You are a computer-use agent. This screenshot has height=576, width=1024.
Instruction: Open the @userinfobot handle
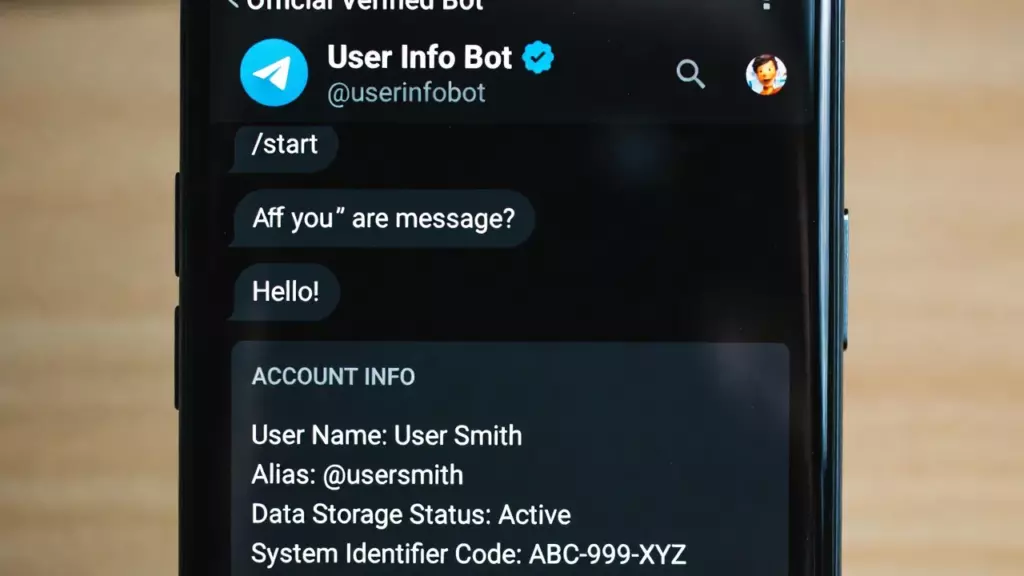(x=406, y=93)
